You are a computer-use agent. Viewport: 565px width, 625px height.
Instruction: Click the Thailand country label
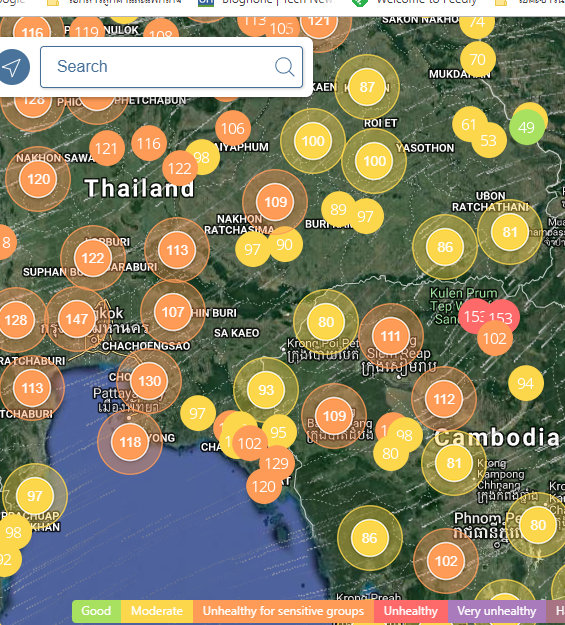tap(140, 188)
